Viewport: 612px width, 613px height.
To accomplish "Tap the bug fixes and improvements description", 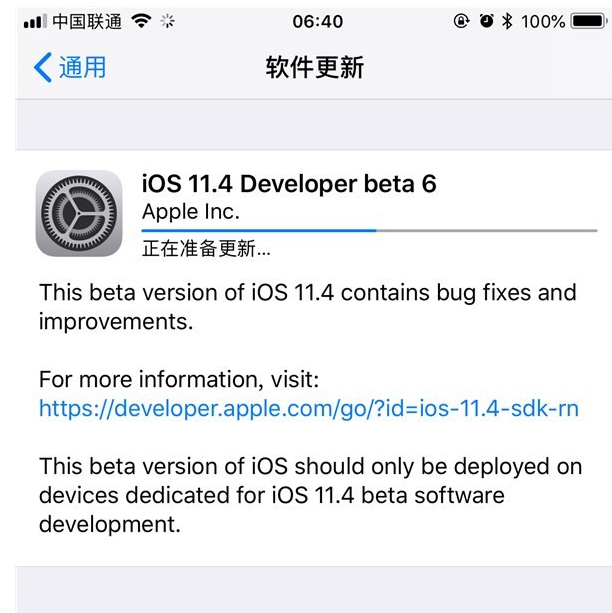I will [307, 307].
